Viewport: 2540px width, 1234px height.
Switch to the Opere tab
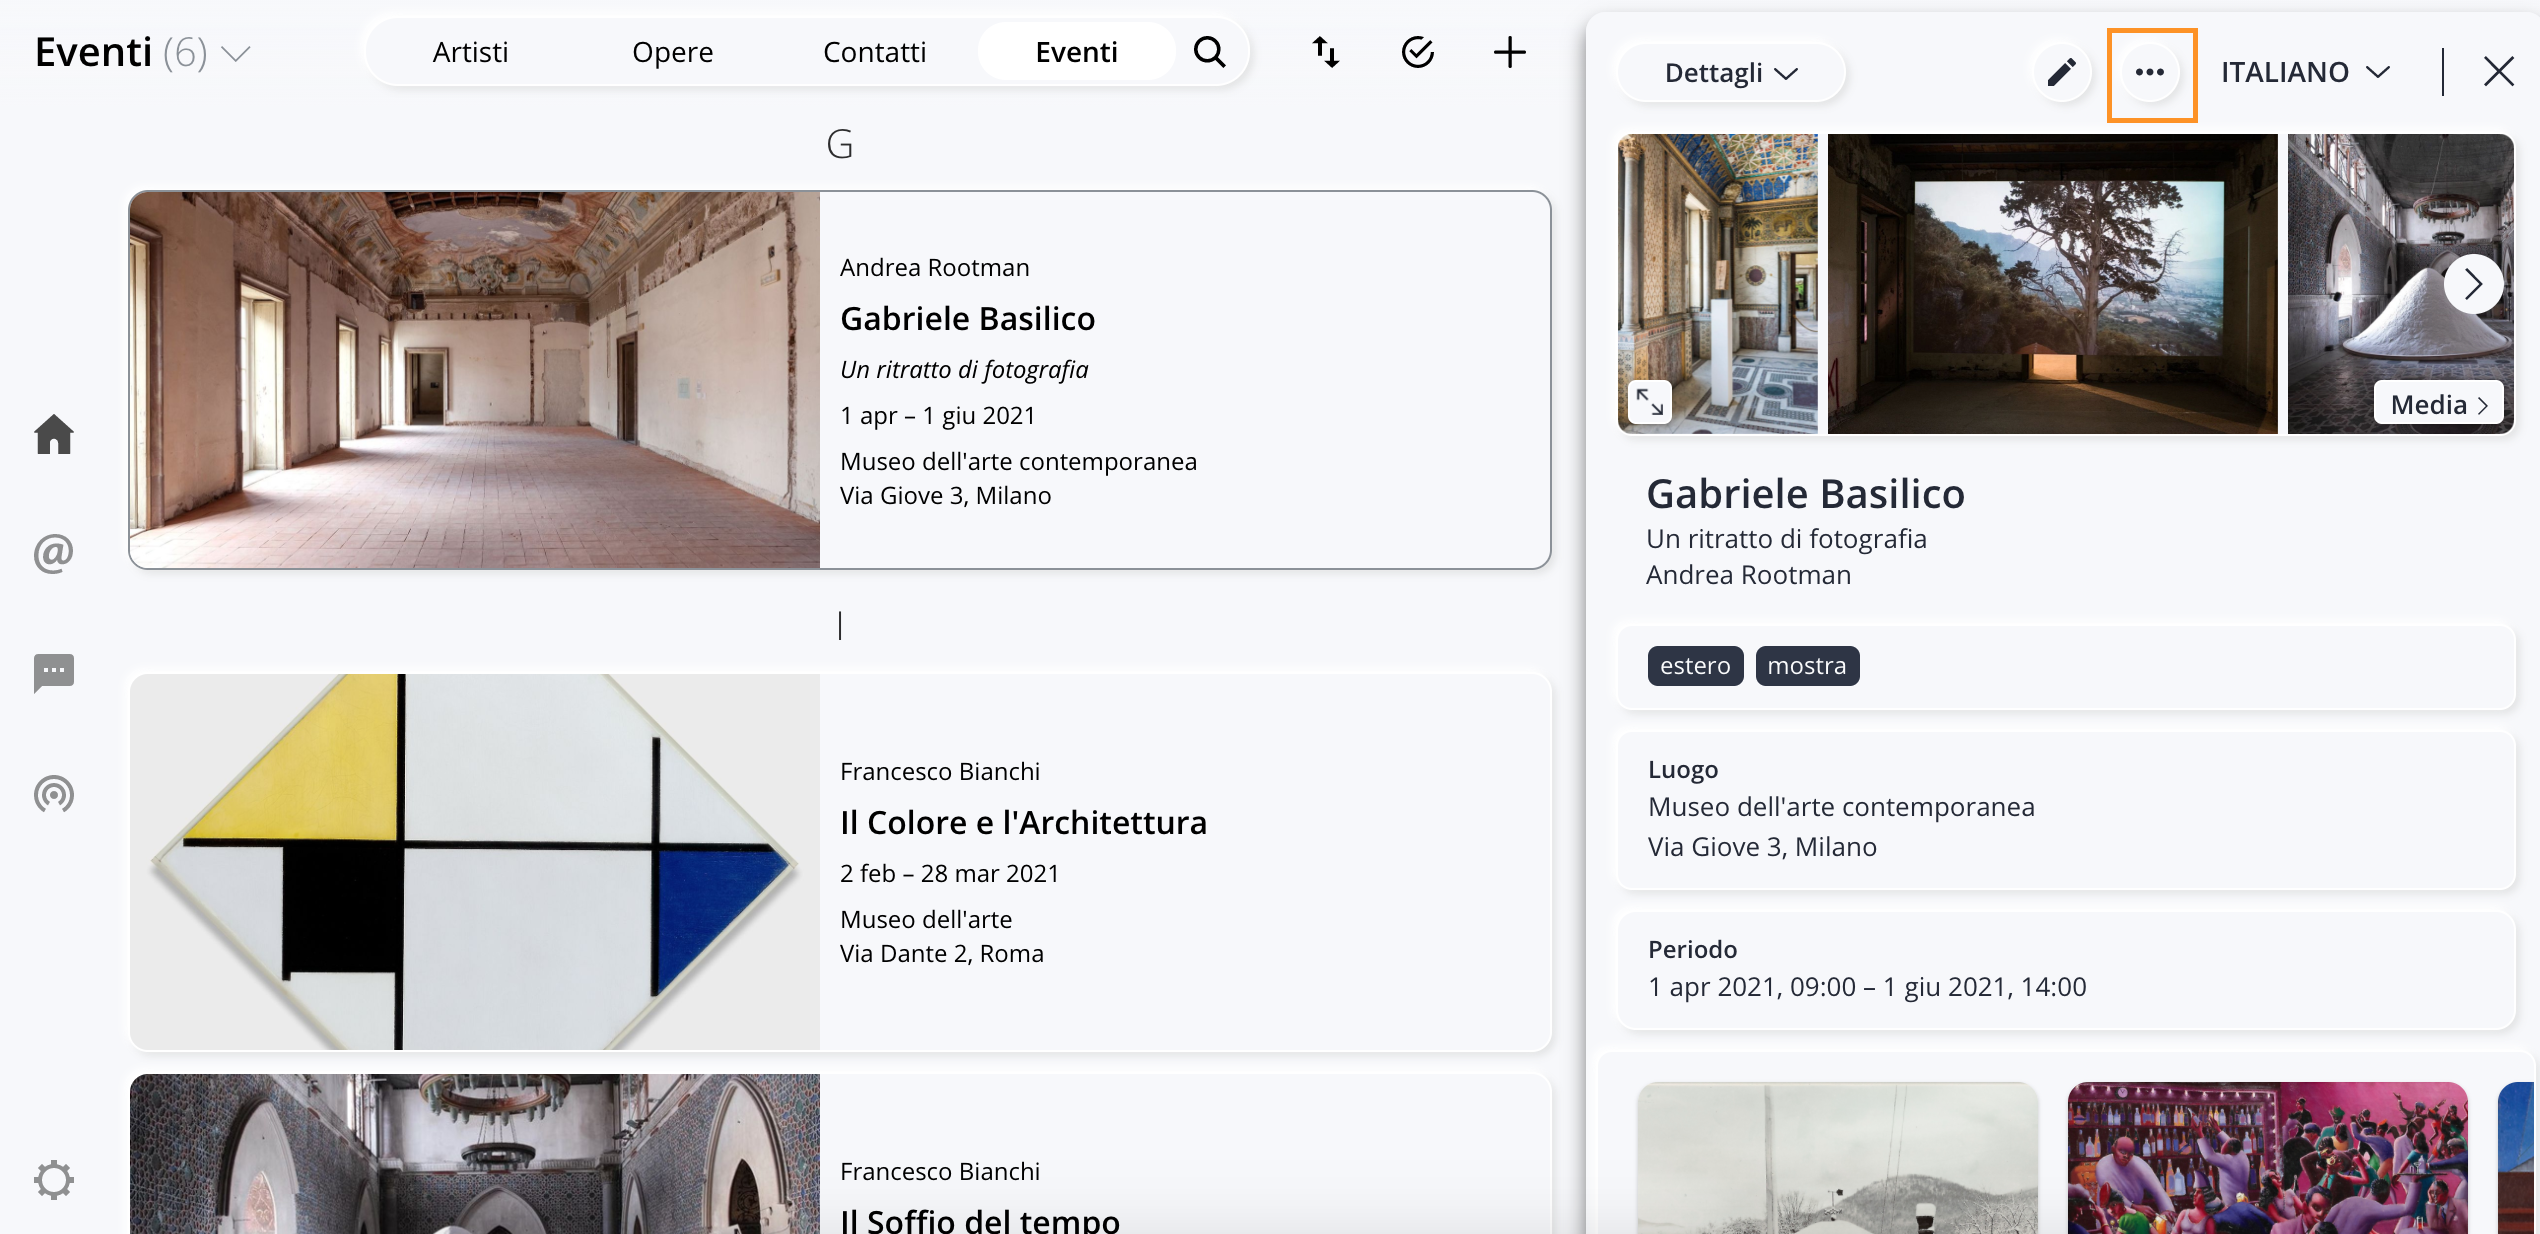(673, 52)
